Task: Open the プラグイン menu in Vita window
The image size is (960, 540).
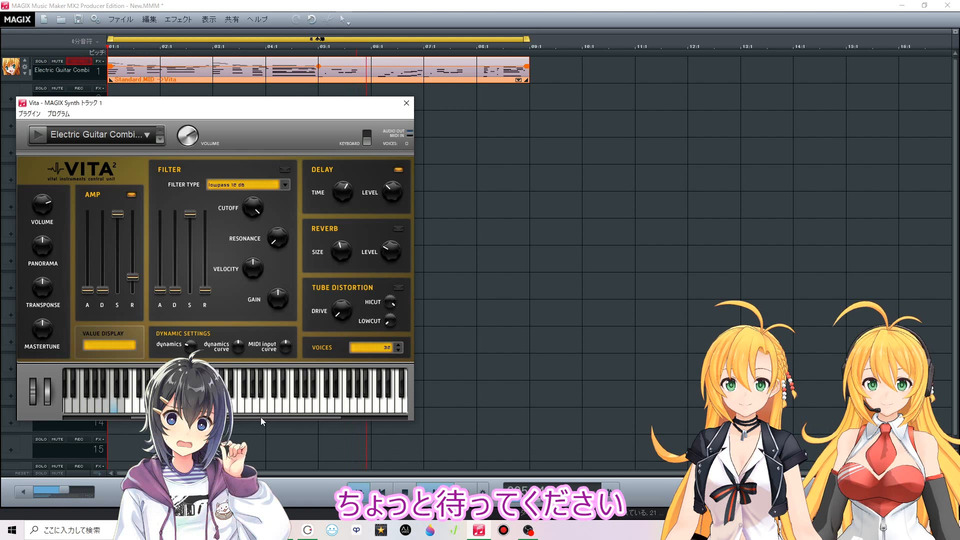Action: point(29,114)
